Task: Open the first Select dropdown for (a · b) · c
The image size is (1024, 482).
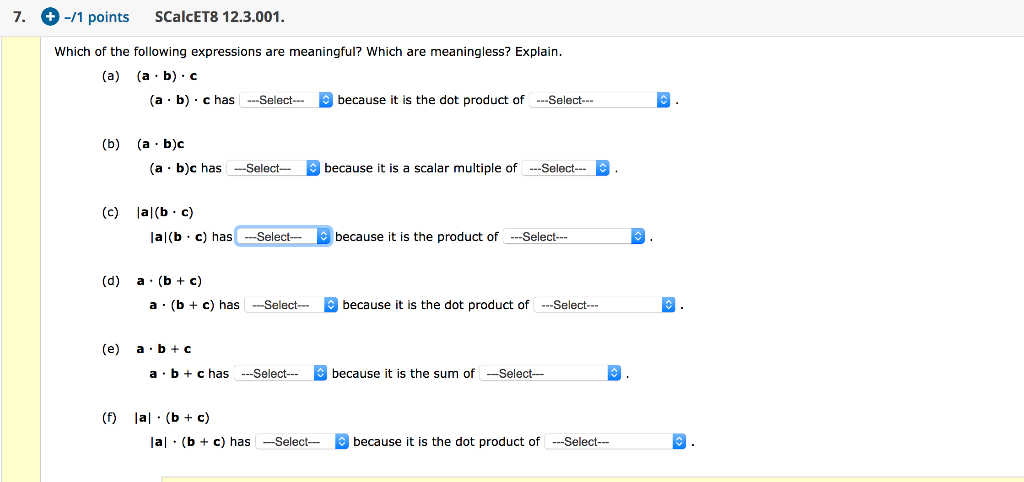Action: (x=287, y=101)
